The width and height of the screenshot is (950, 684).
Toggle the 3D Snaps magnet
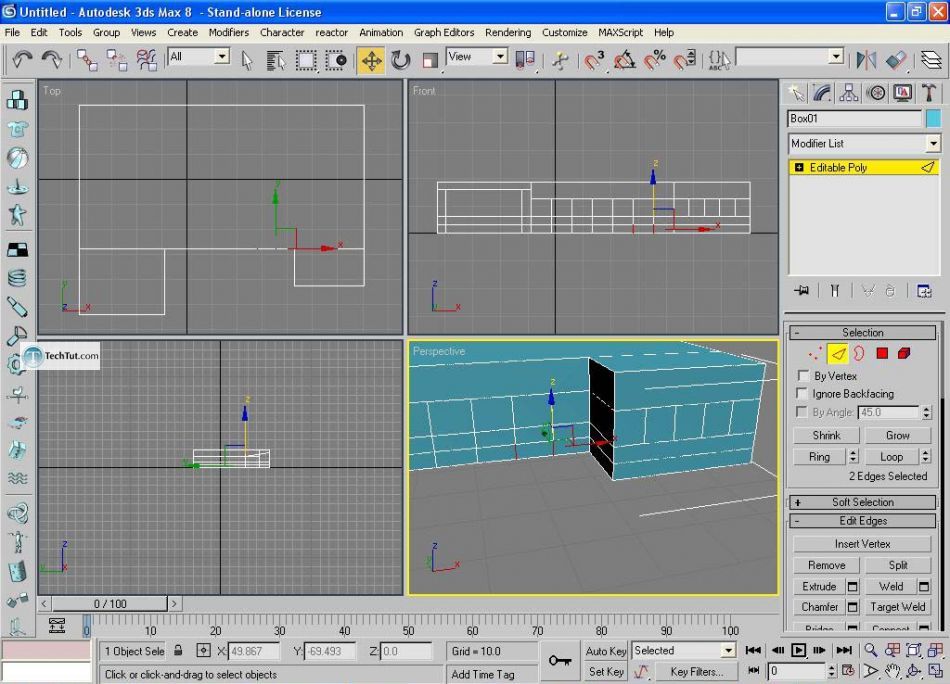[594, 60]
